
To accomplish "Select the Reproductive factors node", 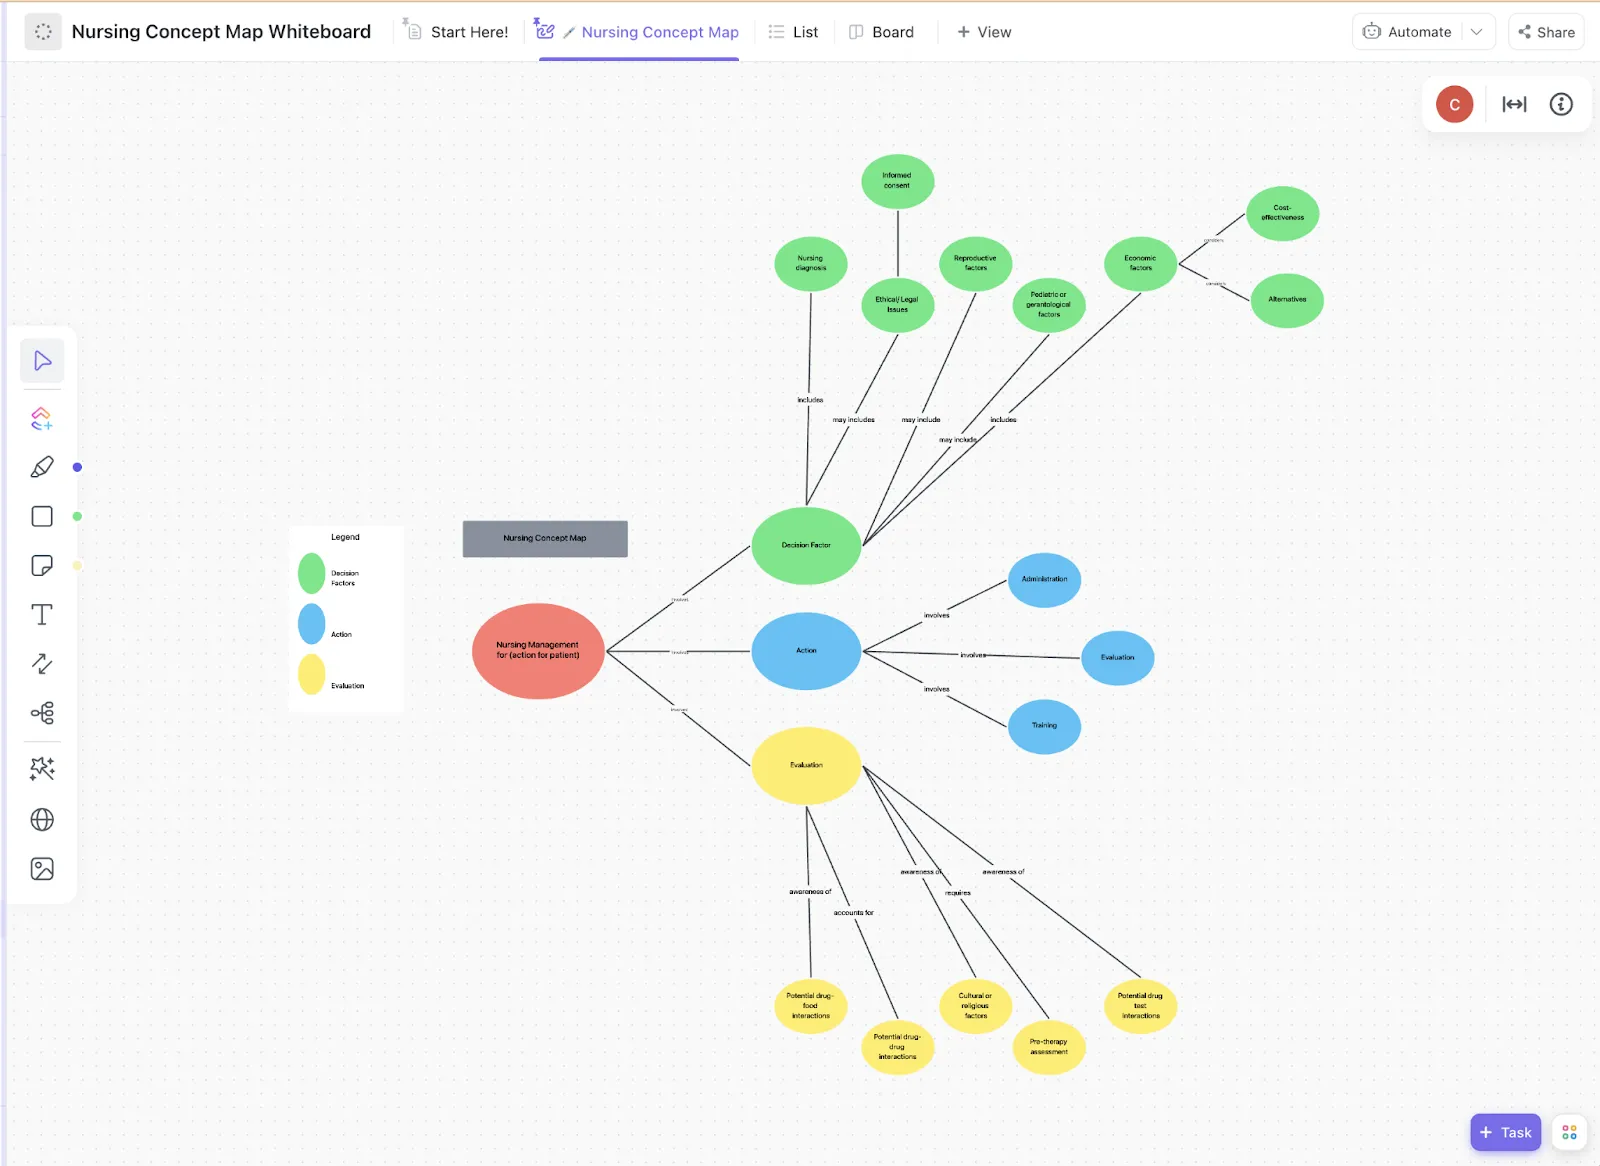I will (x=976, y=264).
